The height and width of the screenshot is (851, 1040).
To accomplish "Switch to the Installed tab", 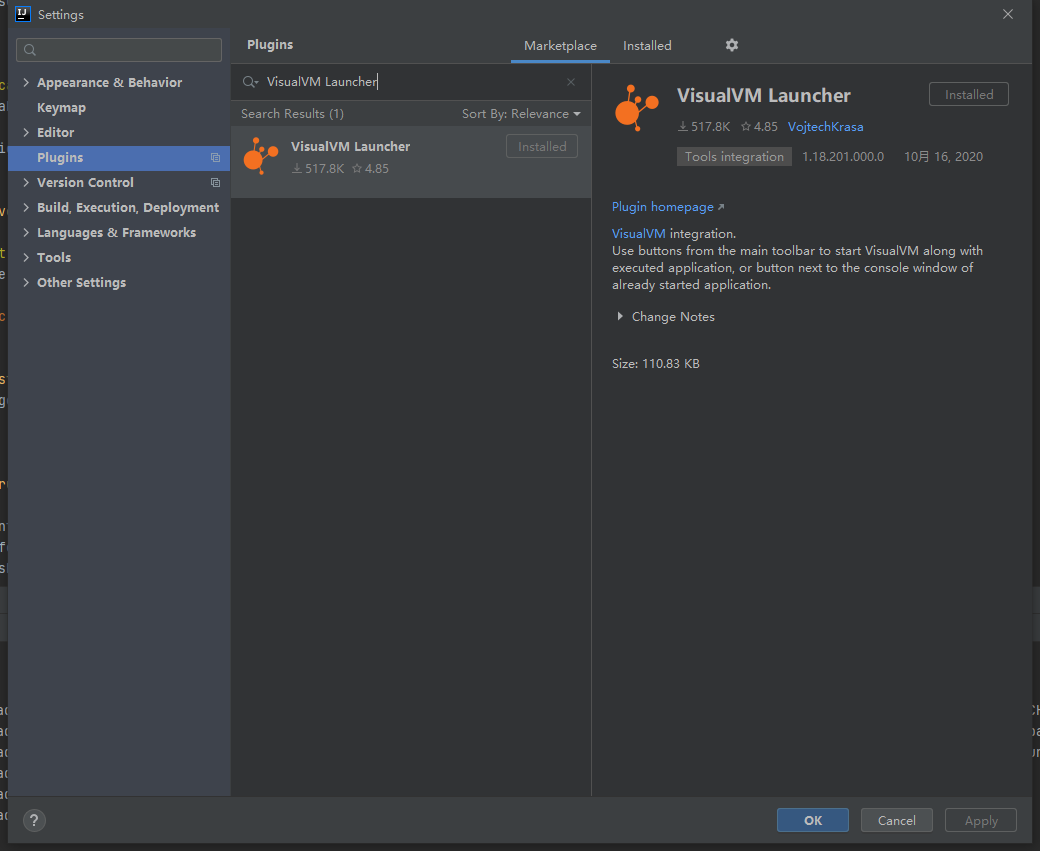I will coord(647,45).
